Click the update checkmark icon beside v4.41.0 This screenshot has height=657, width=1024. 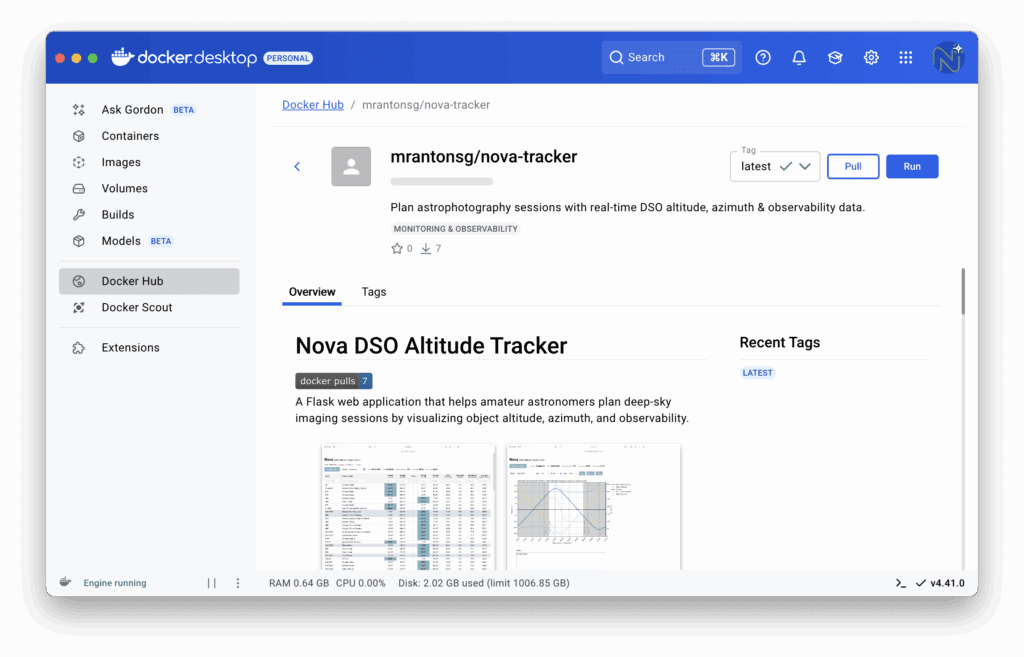point(921,583)
